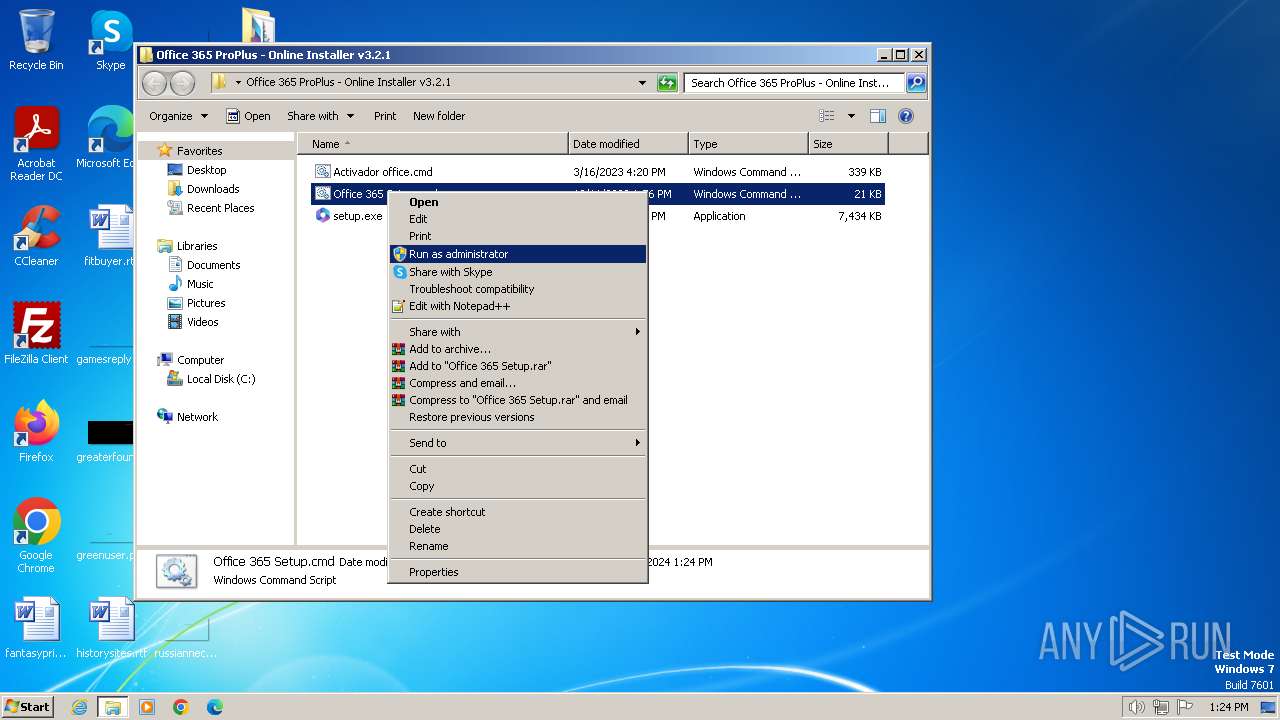Open the Share with toolbar dropdown
The height and width of the screenshot is (720, 1280).
[320, 116]
